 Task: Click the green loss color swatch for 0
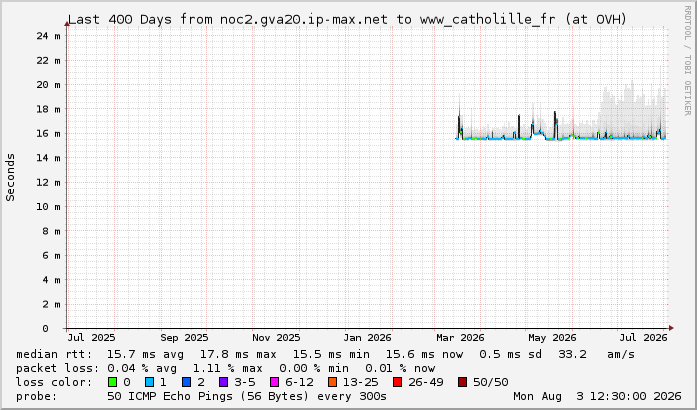tap(112, 382)
